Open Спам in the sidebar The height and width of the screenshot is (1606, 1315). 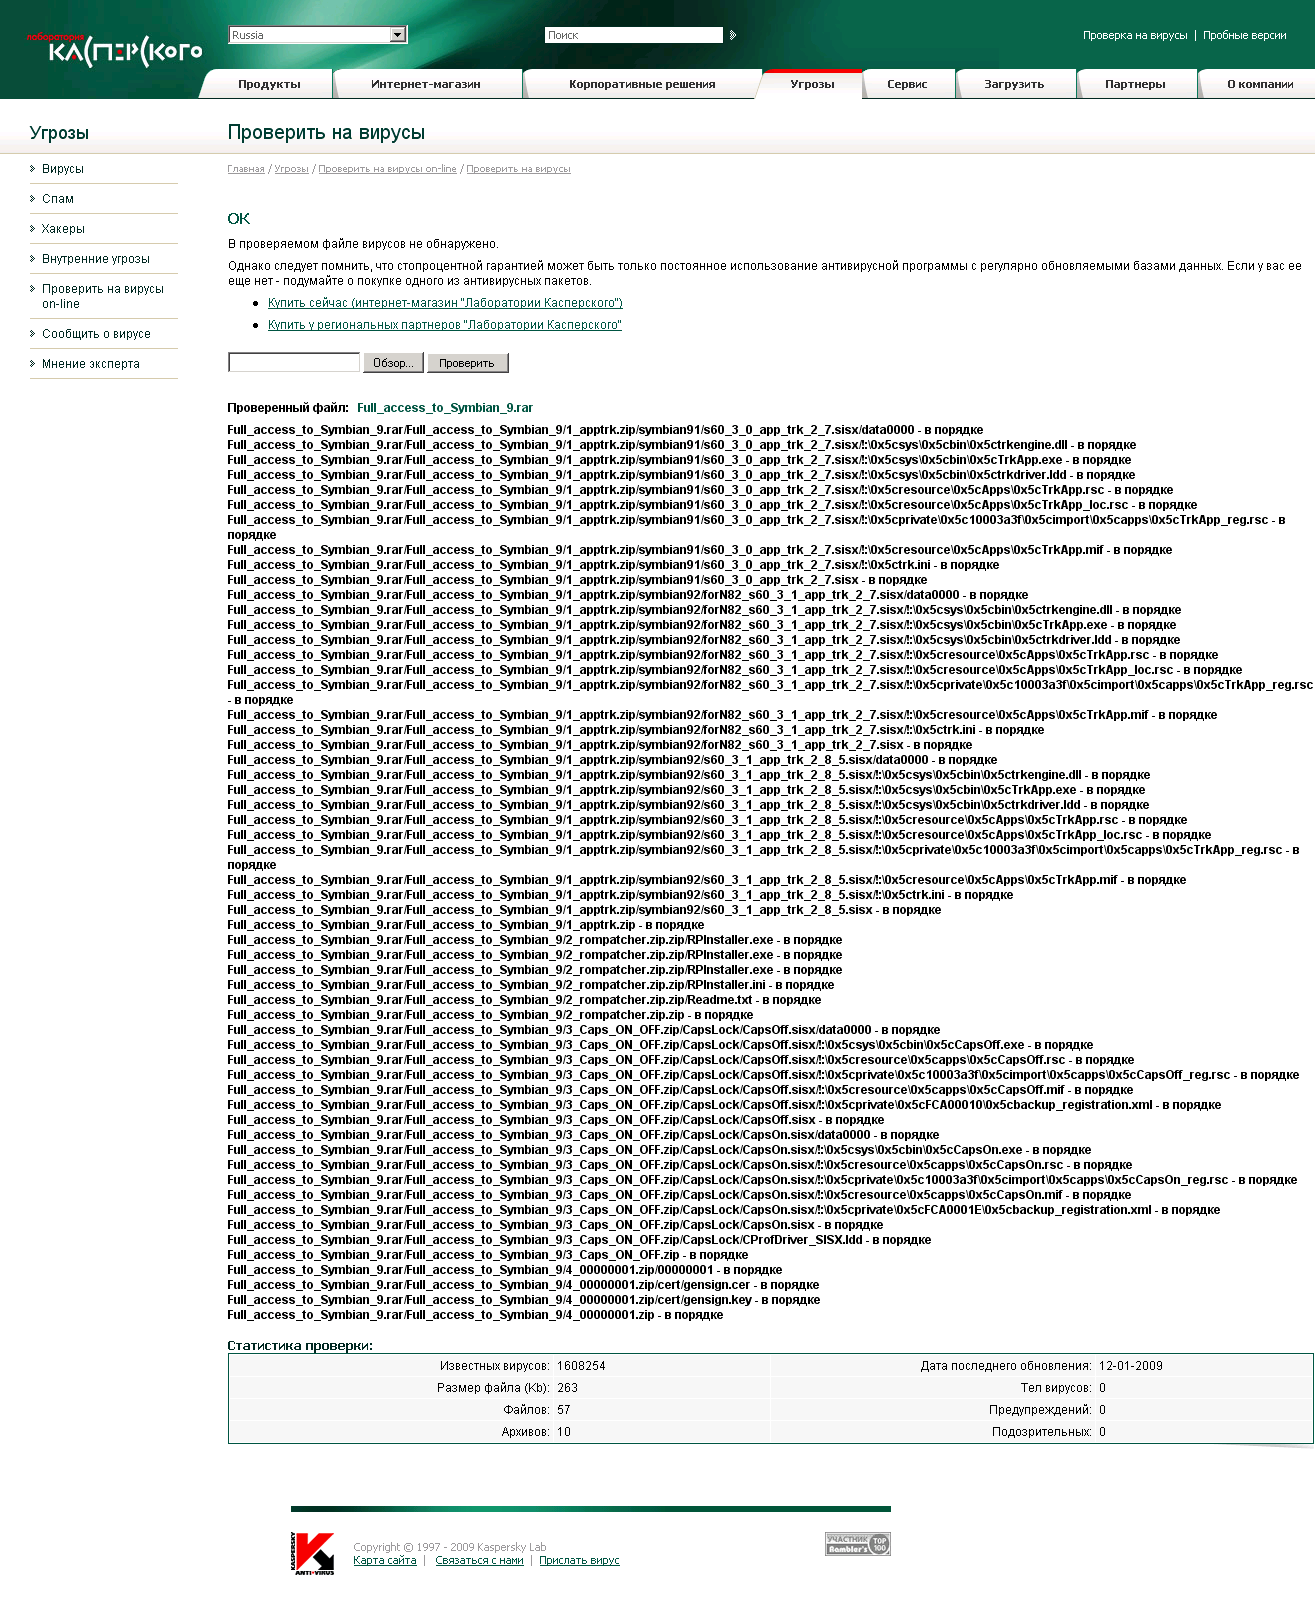coord(58,199)
